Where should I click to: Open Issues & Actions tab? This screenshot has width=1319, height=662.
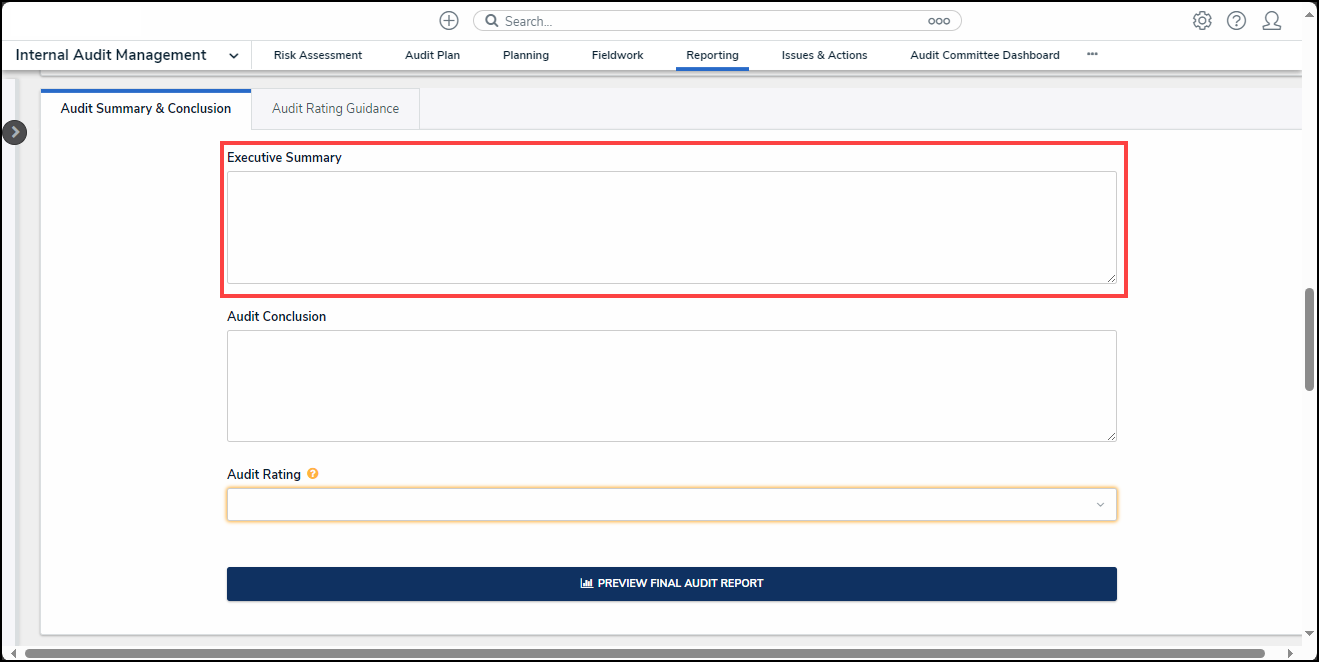(x=824, y=55)
